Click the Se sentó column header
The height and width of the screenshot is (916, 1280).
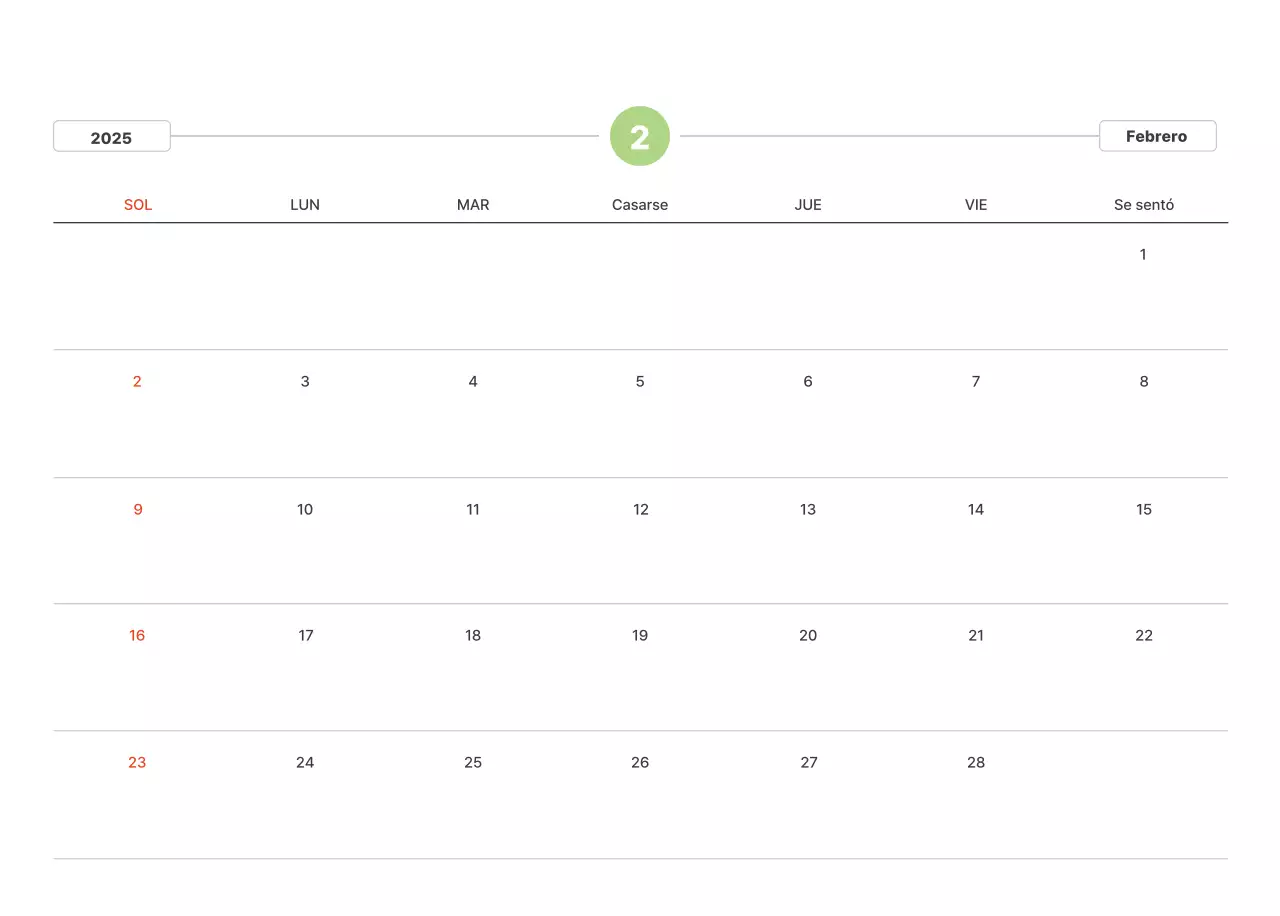pos(1144,205)
